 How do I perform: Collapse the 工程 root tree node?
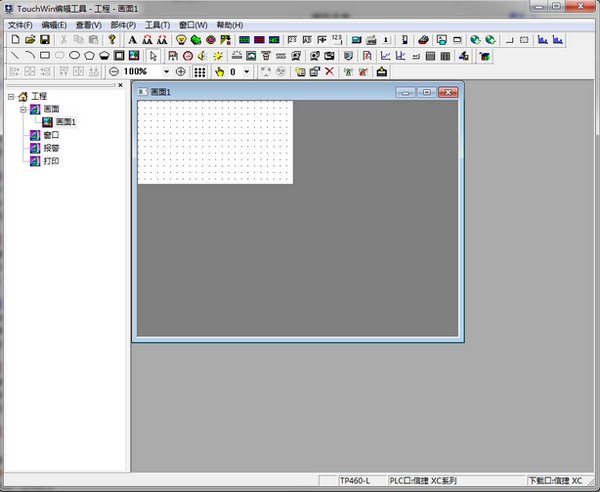(x=10, y=97)
